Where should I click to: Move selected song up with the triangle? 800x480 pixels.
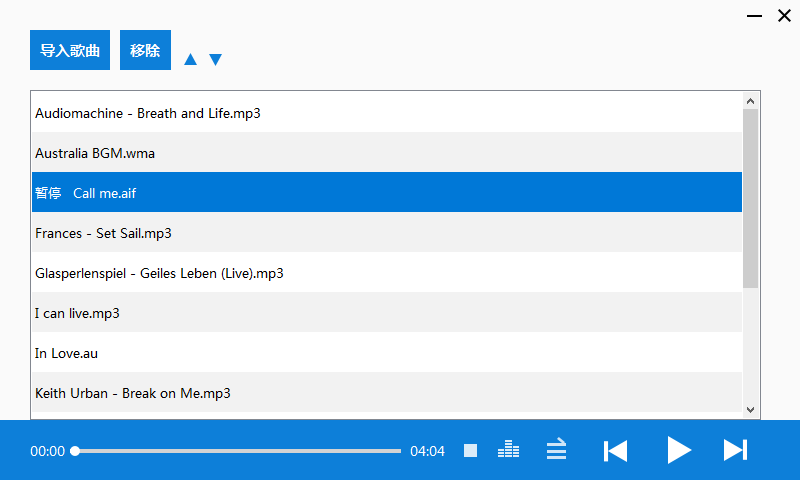click(x=190, y=59)
